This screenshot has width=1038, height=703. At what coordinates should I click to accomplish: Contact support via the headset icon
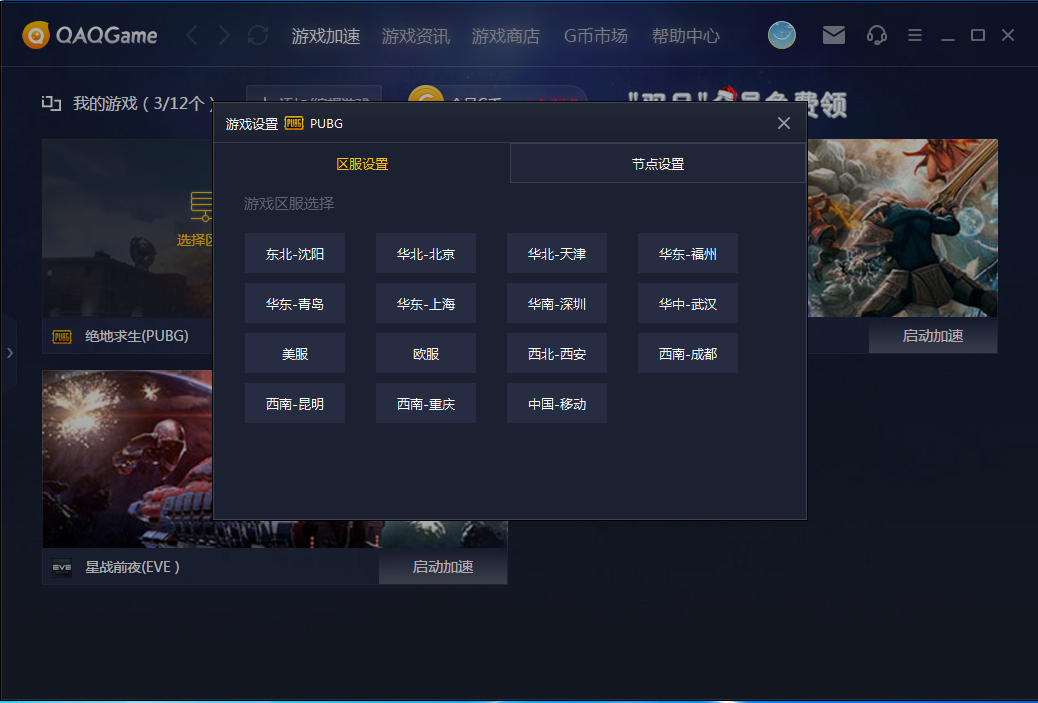click(x=877, y=36)
